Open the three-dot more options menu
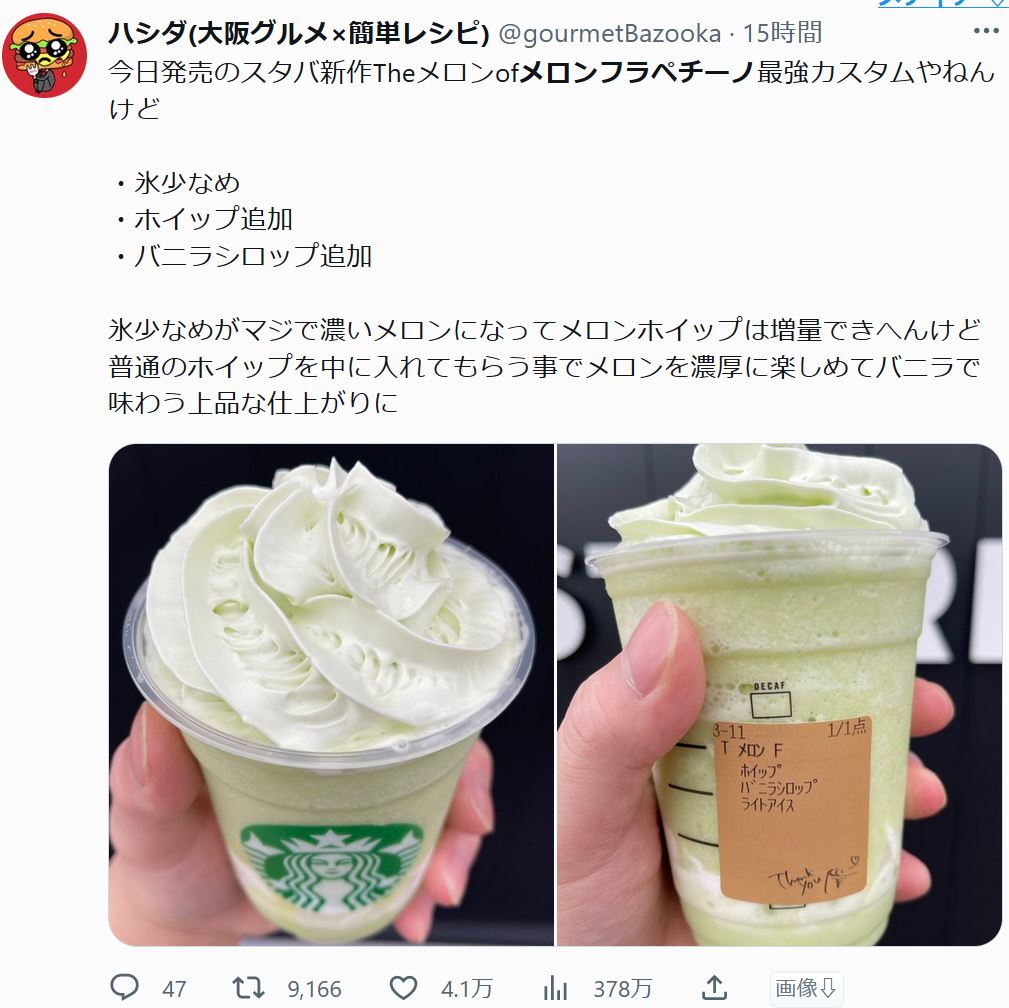1009x1008 pixels. click(986, 31)
